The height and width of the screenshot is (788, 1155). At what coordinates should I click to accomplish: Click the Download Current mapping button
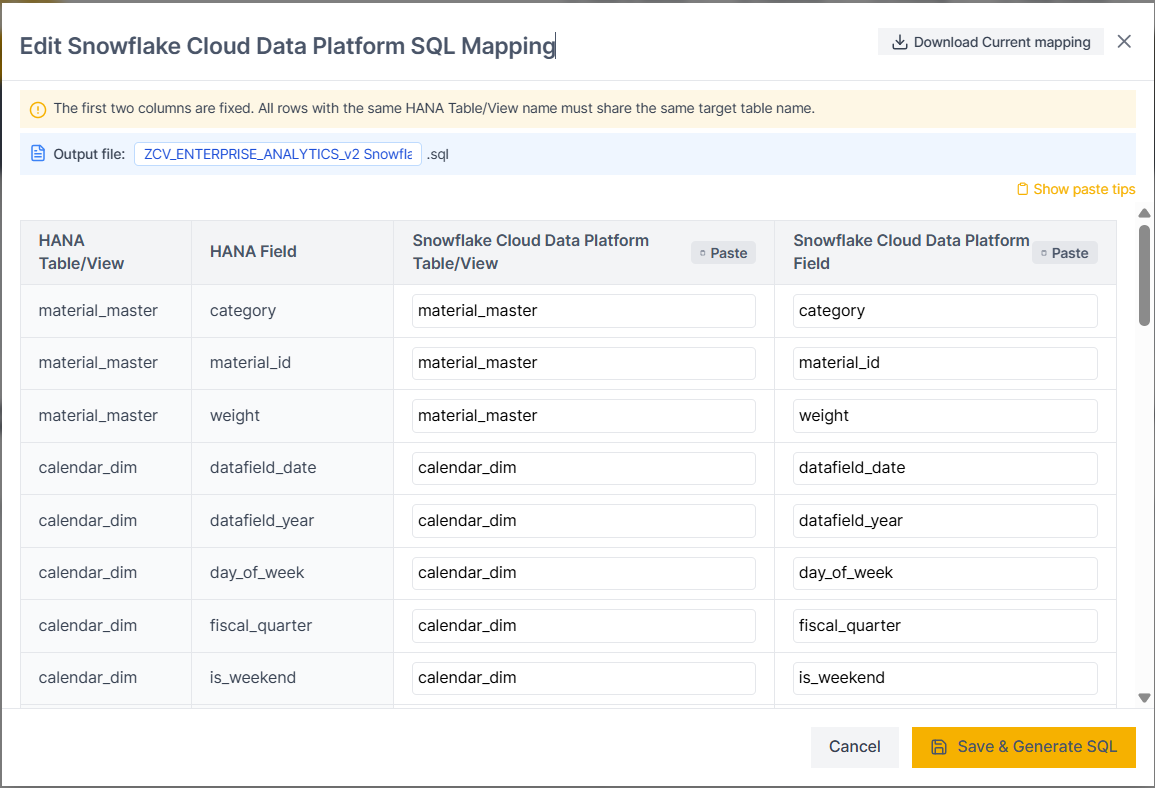991,42
